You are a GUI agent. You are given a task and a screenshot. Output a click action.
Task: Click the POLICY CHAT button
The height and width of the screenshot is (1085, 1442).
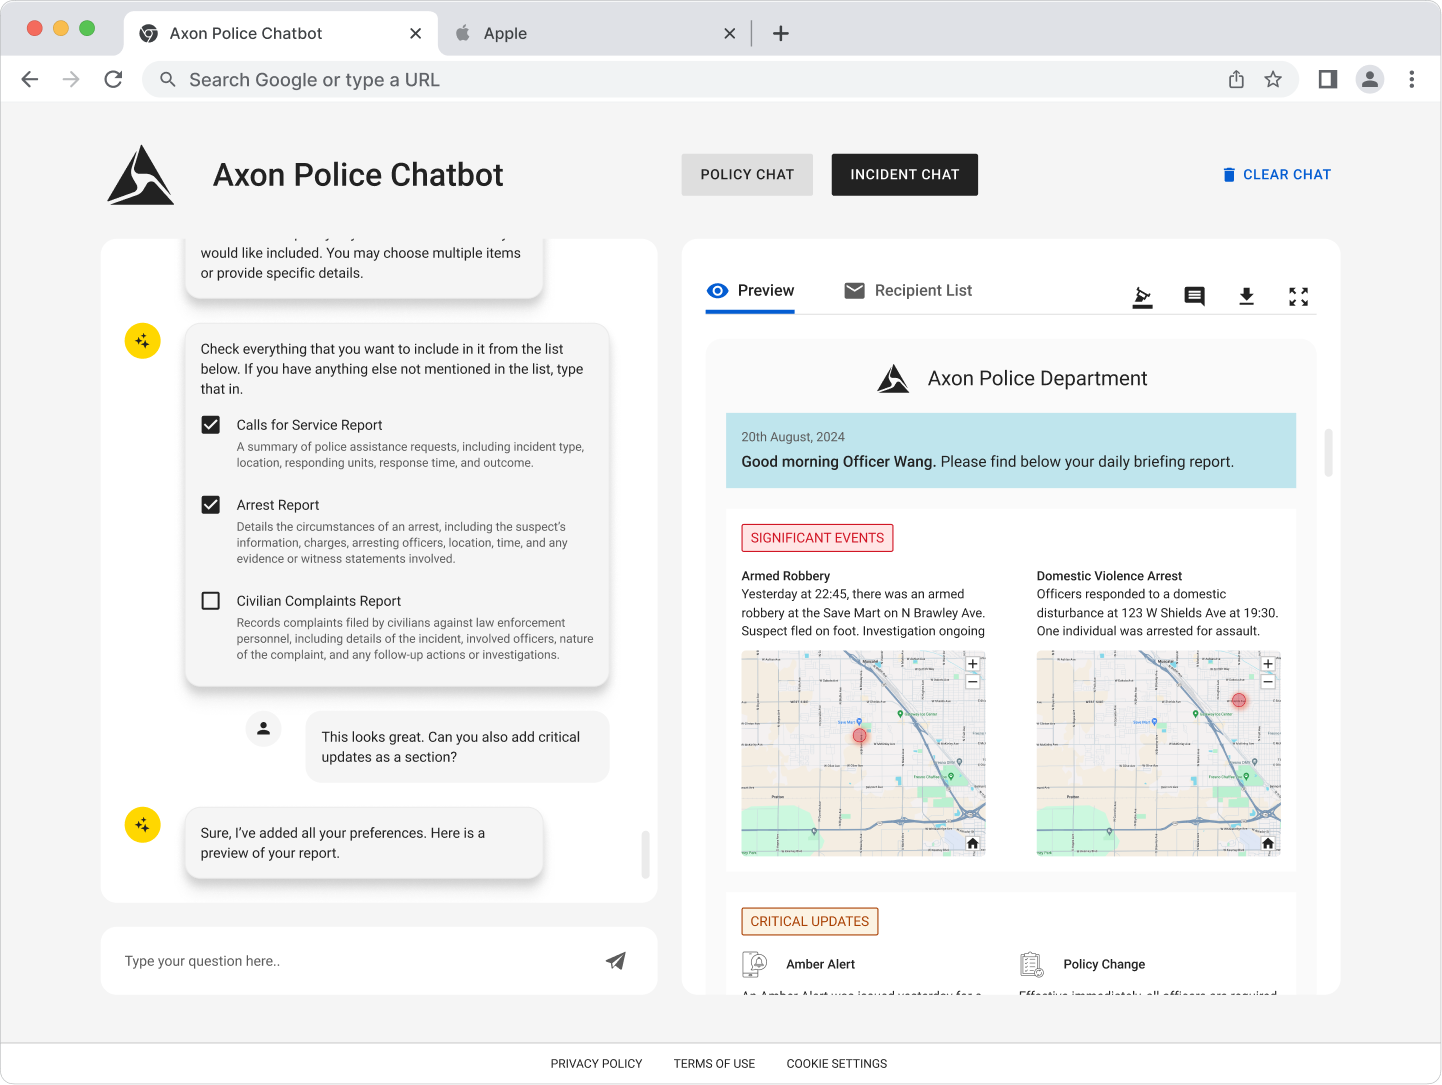click(x=747, y=175)
